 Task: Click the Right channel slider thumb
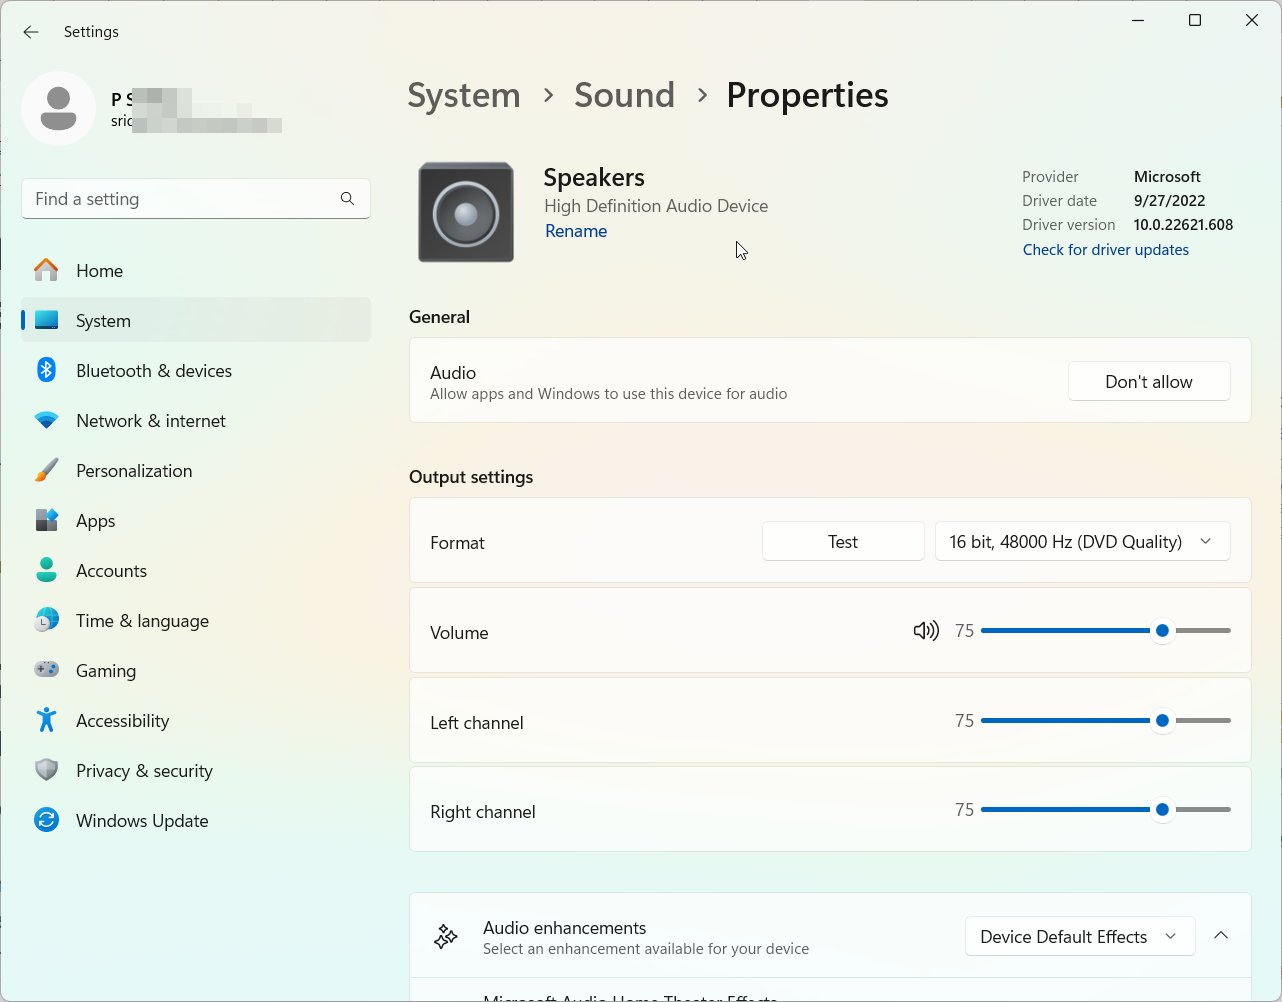[1162, 810]
